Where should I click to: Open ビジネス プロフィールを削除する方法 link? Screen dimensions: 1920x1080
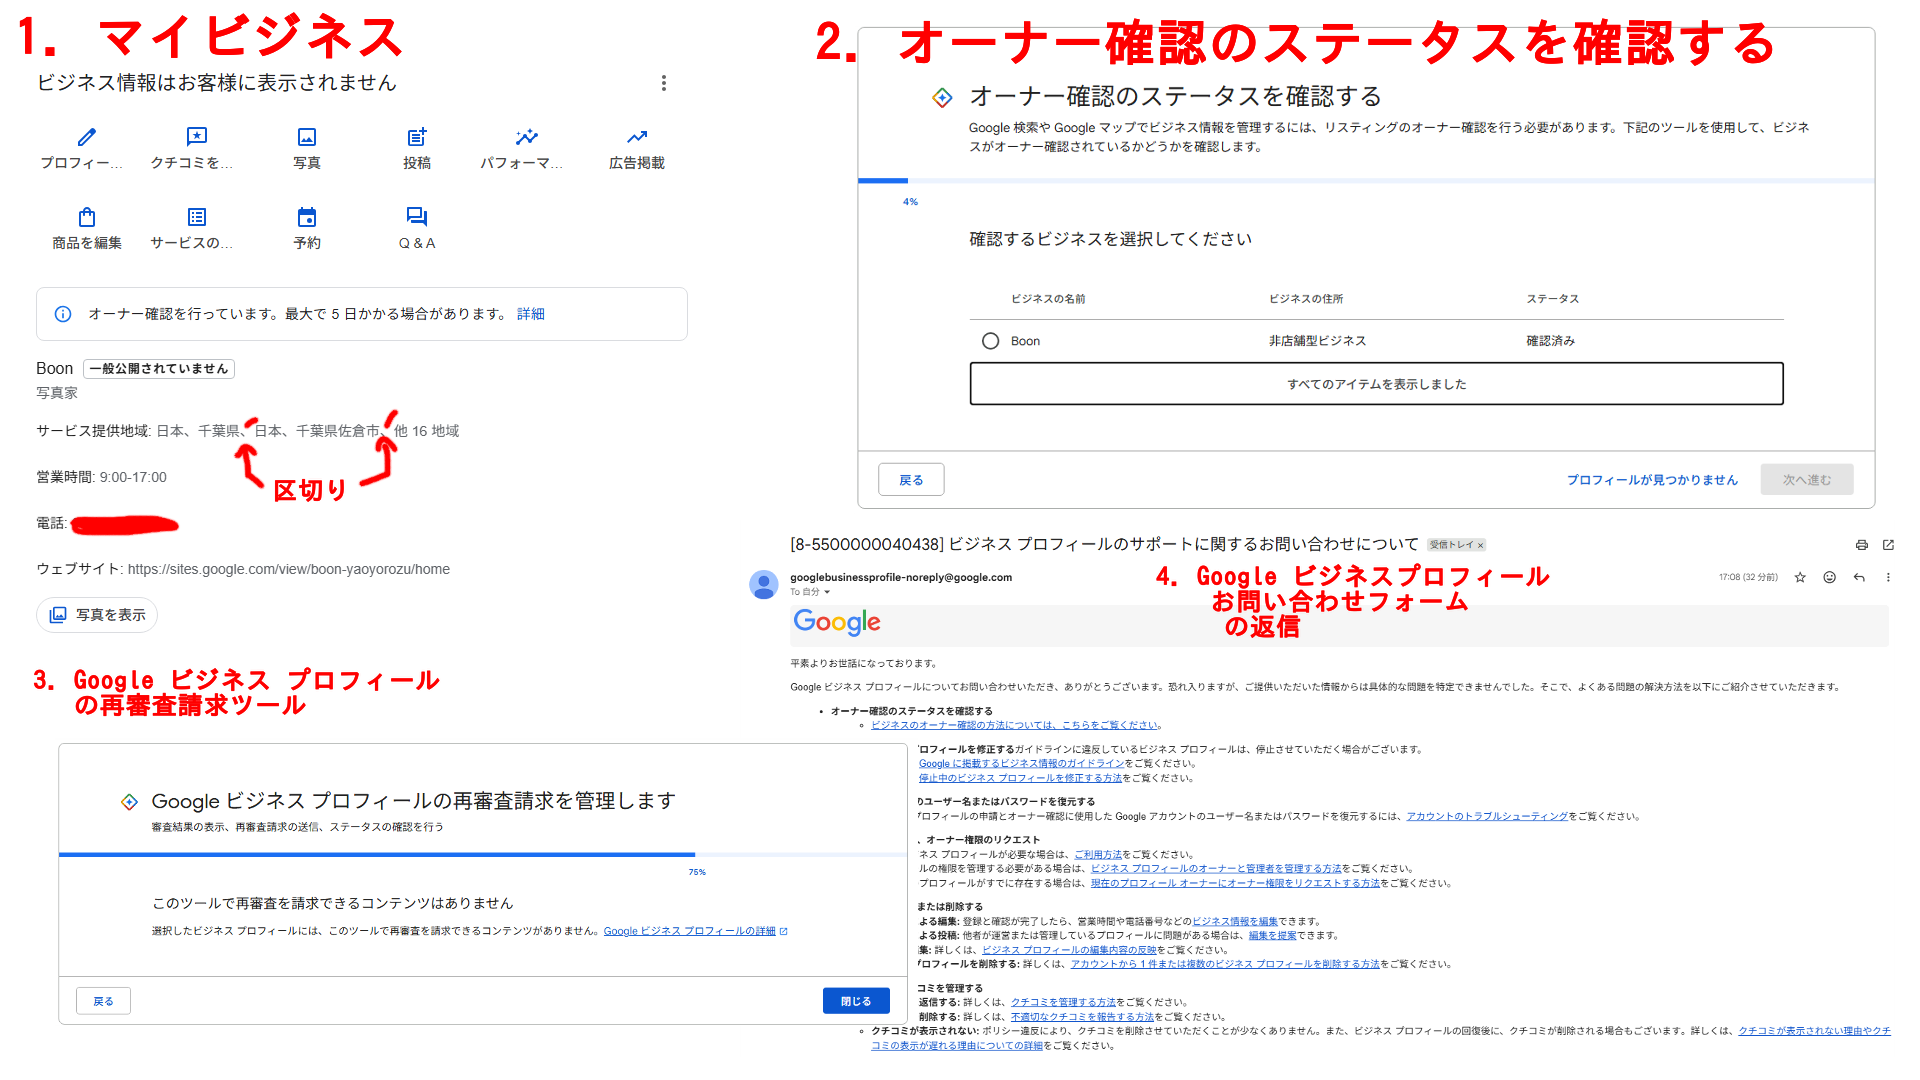1225,964
